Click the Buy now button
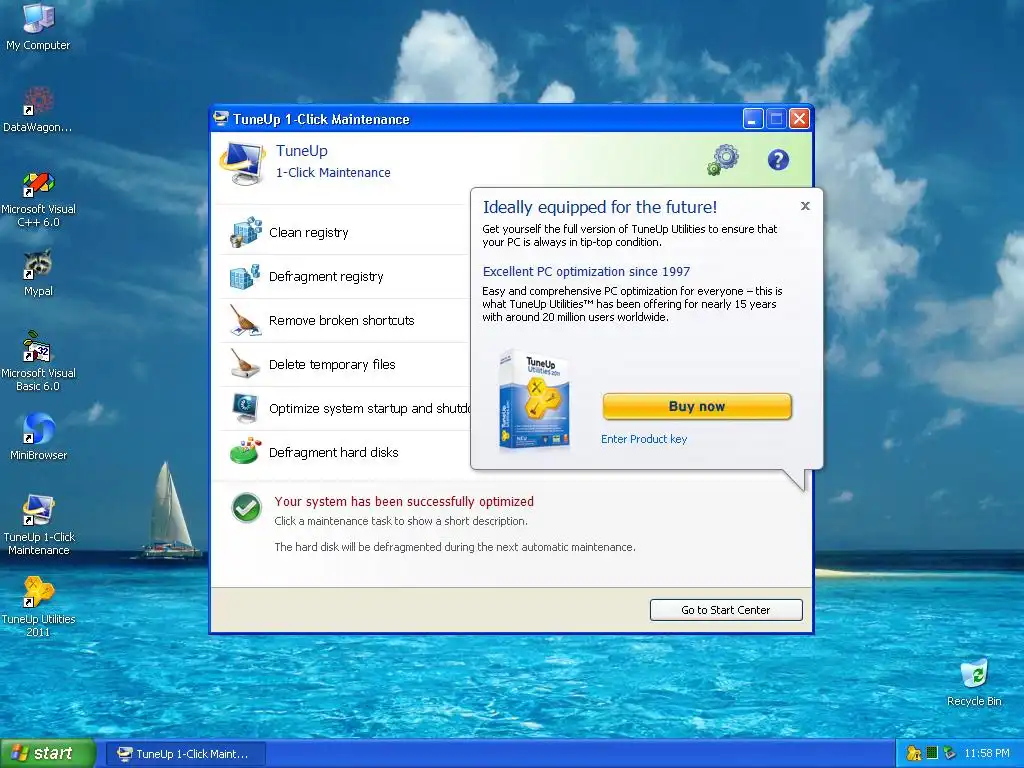Viewport: 1024px width, 768px height. tap(697, 406)
